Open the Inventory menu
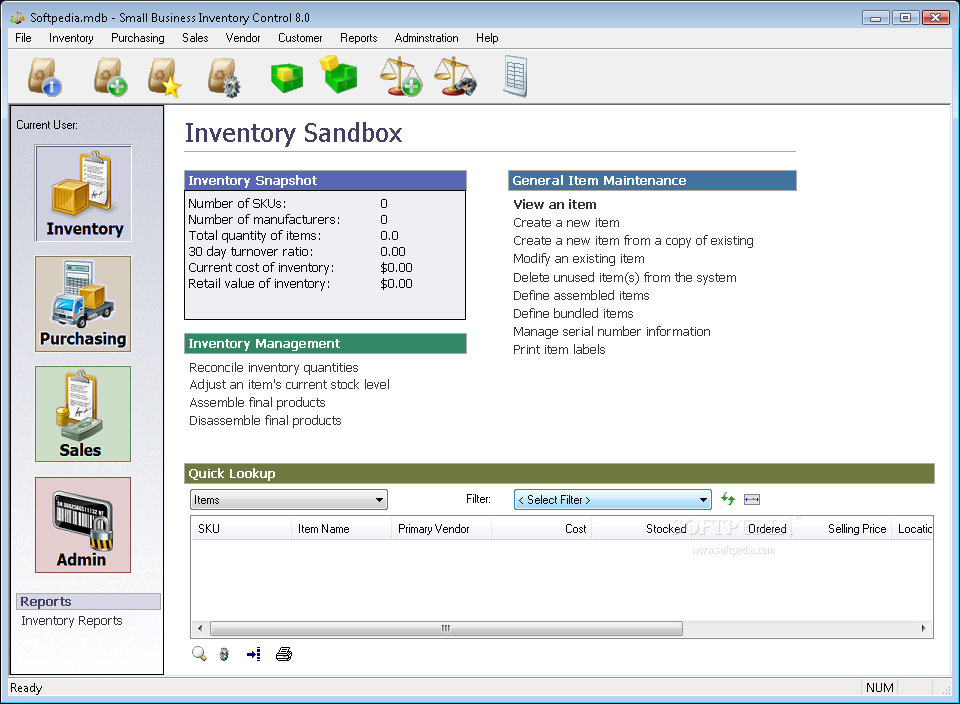Viewport: 960px width, 704px height. click(x=71, y=38)
